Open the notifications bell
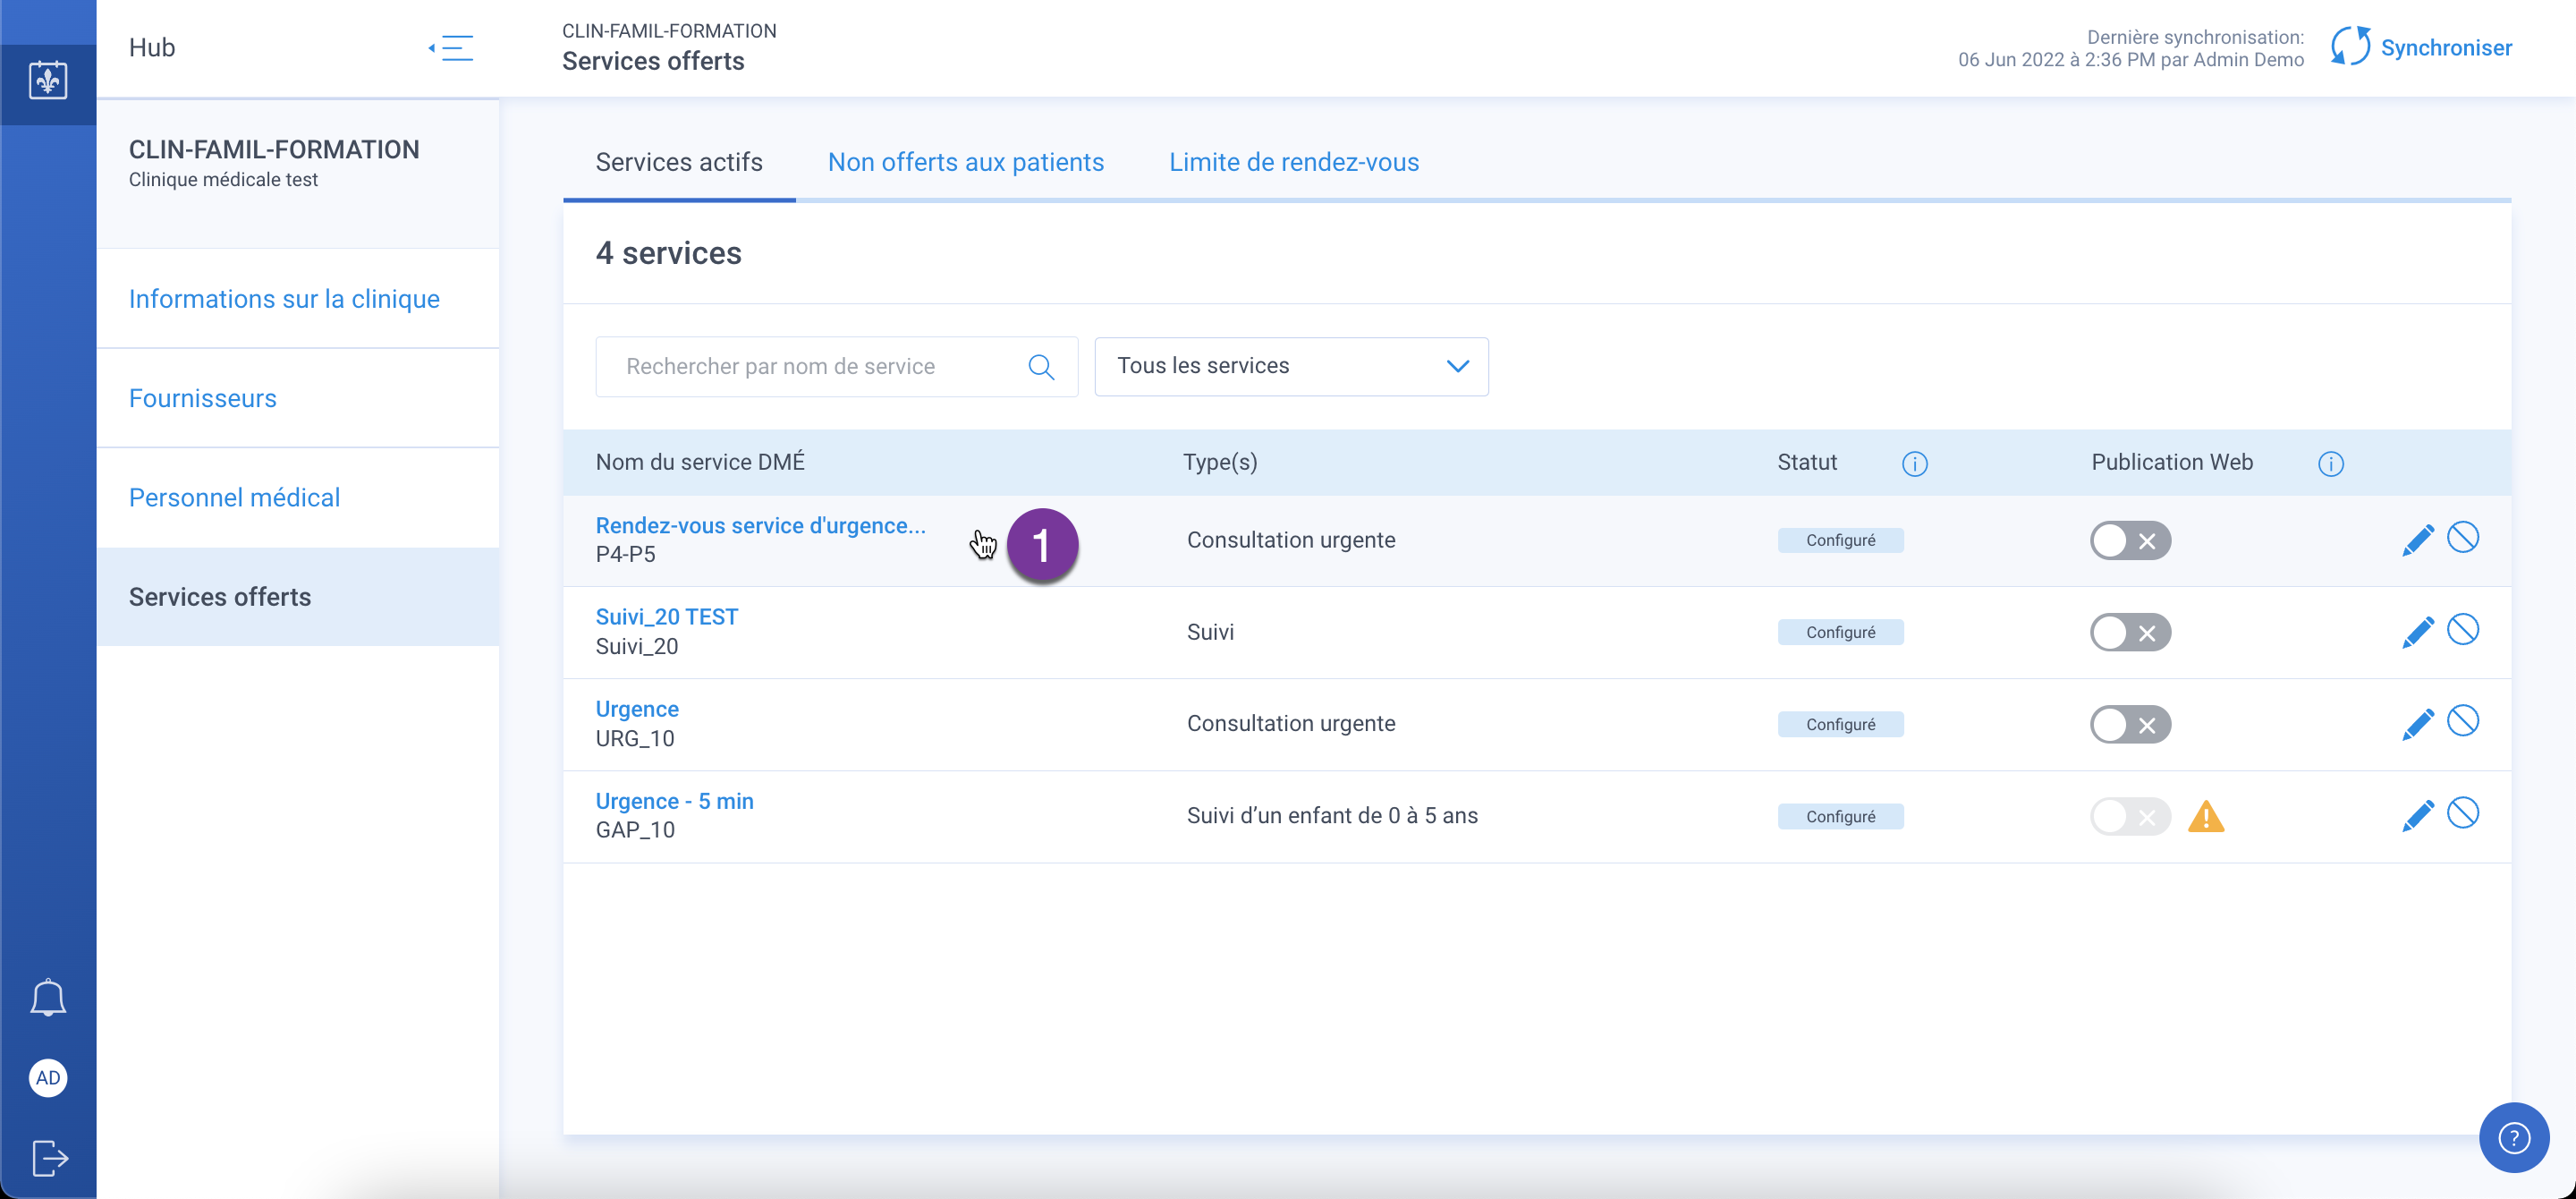 tap(48, 997)
